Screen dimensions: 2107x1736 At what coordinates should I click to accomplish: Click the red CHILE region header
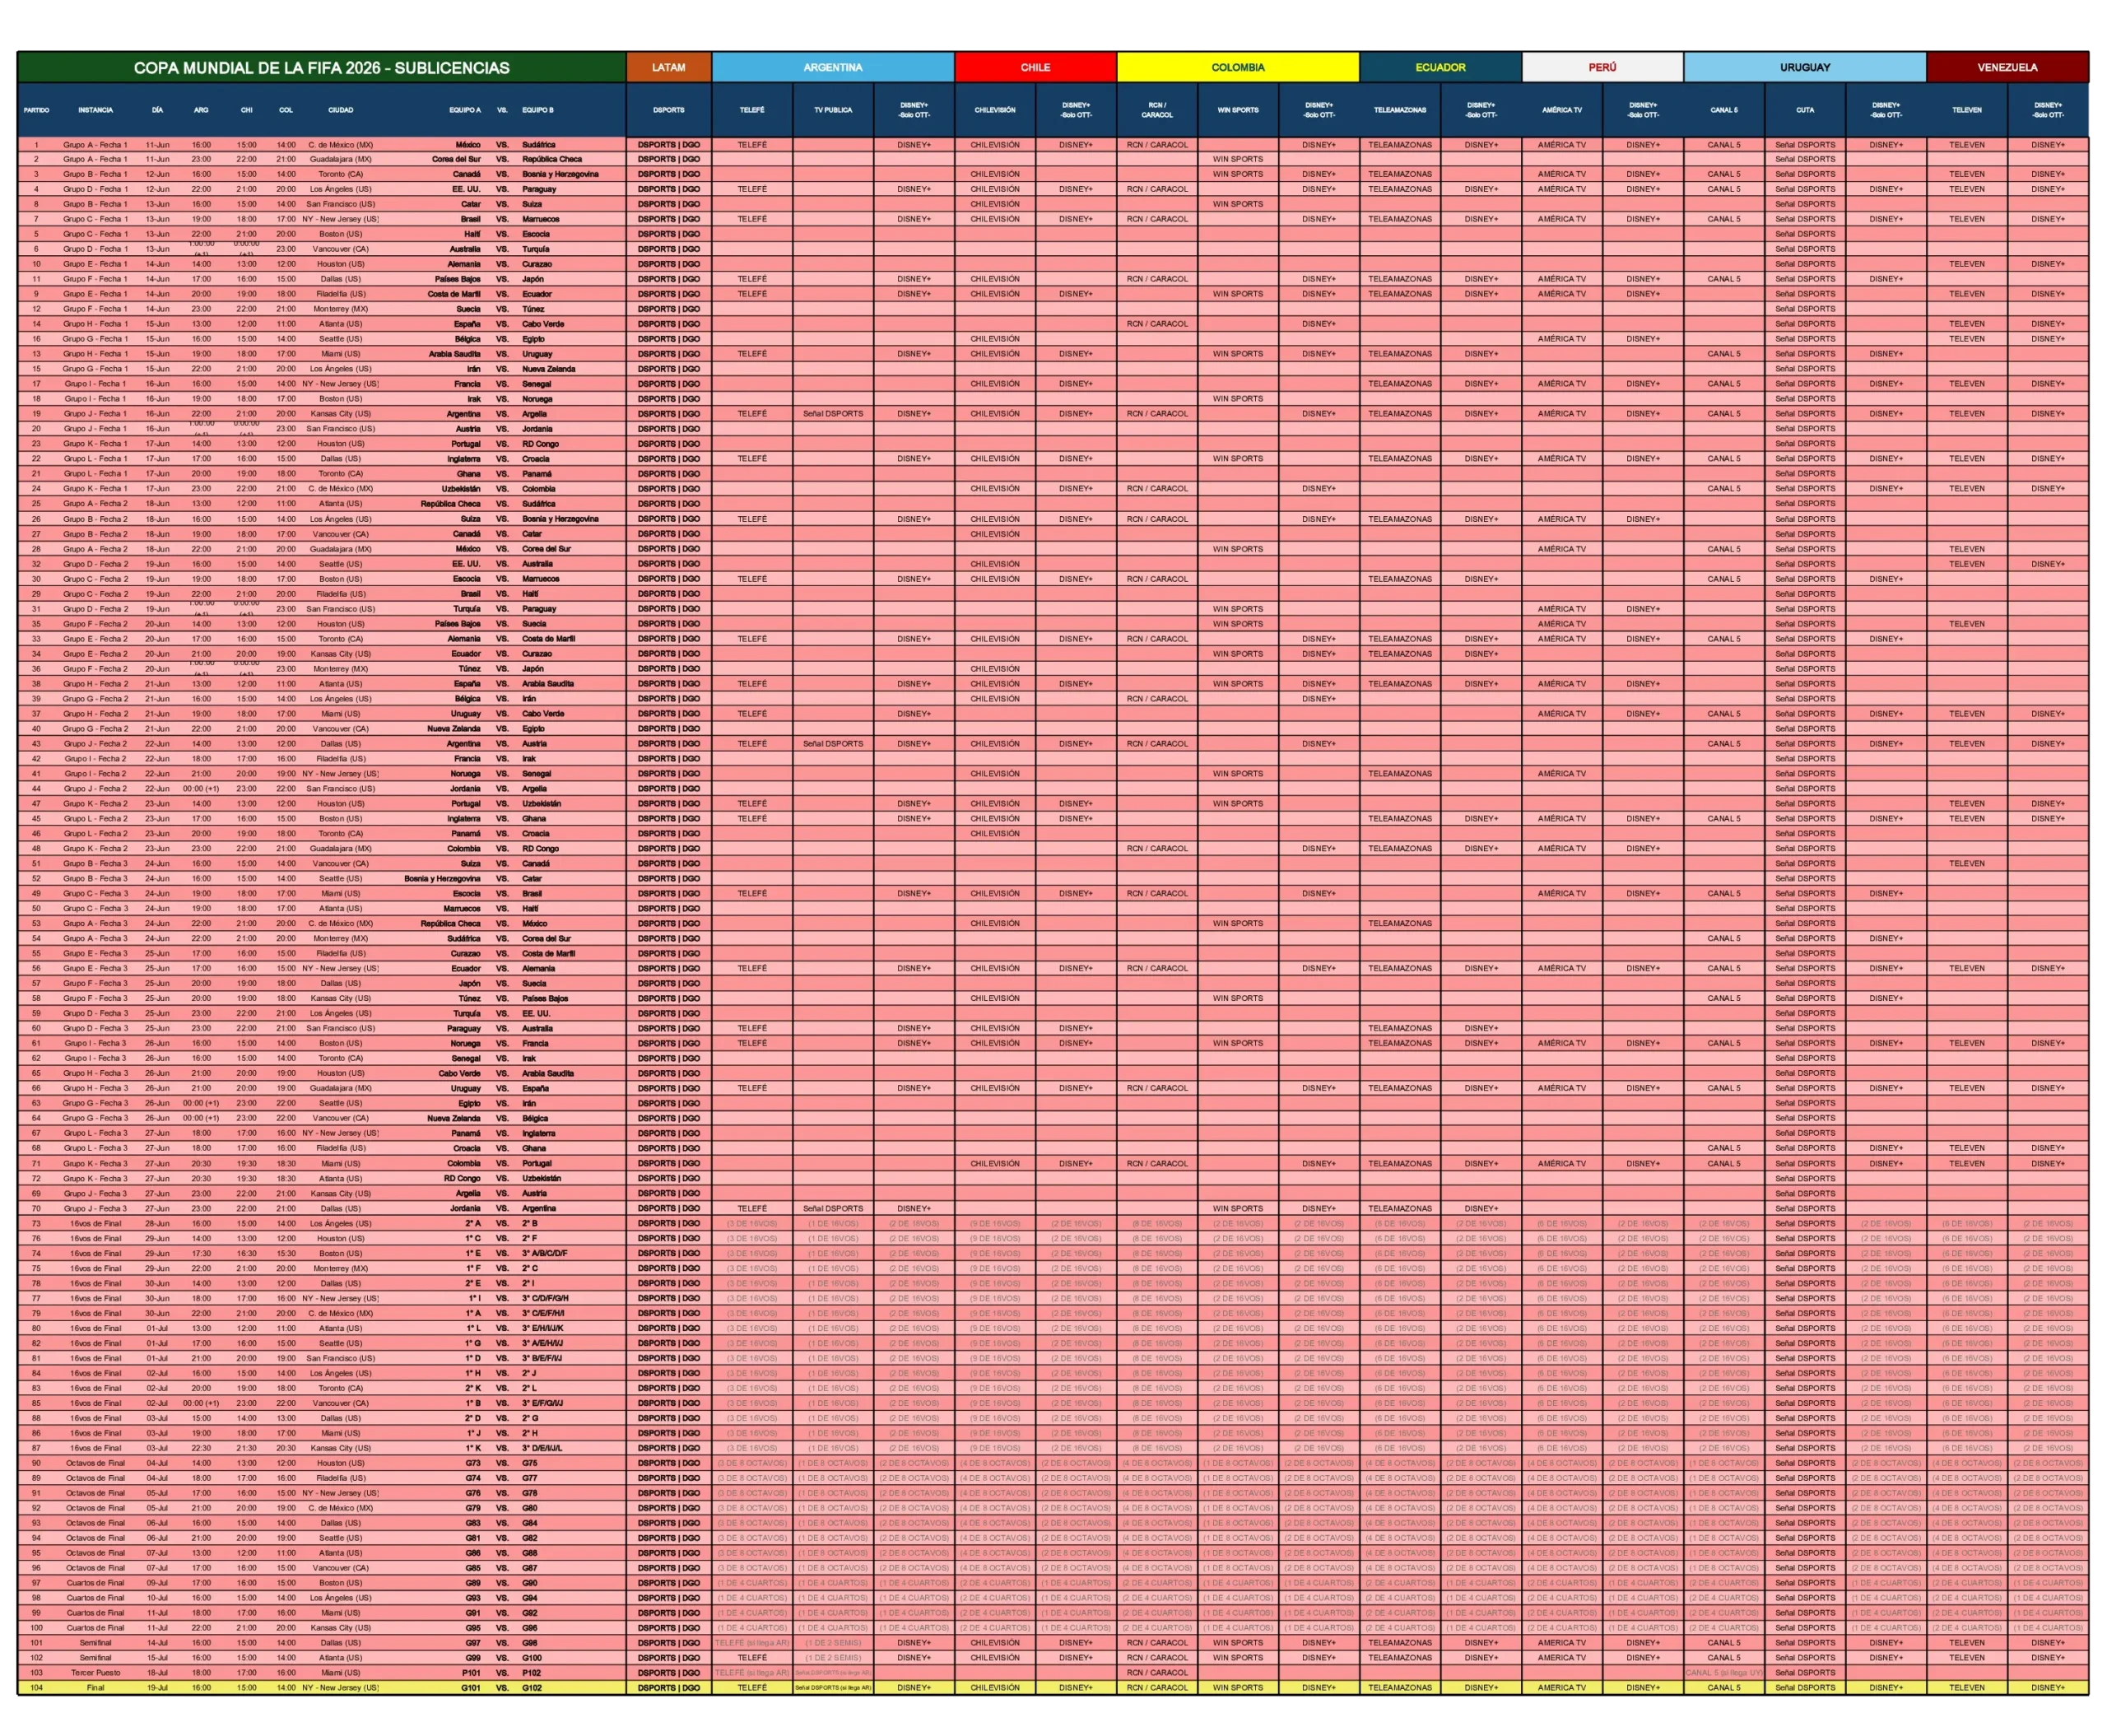coord(1035,67)
